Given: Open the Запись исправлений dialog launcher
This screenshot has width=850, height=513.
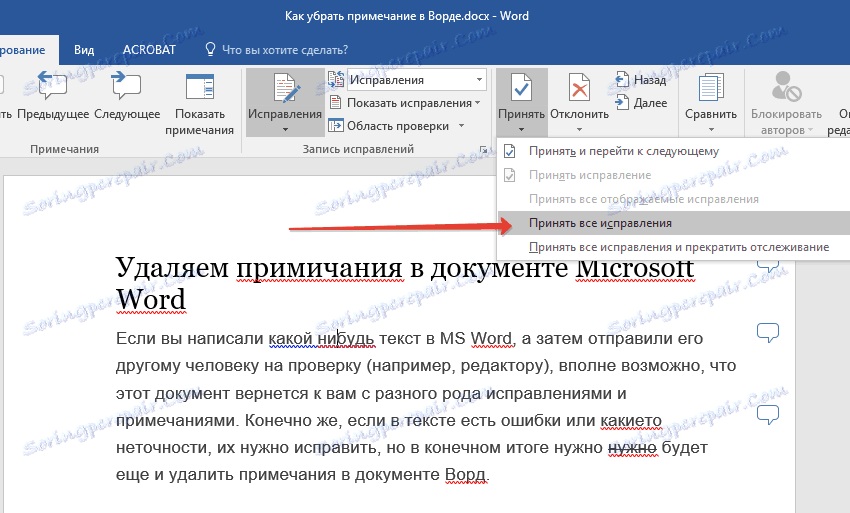Looking at the screenshot, I should pyautogui.click(x=482, y=149).
